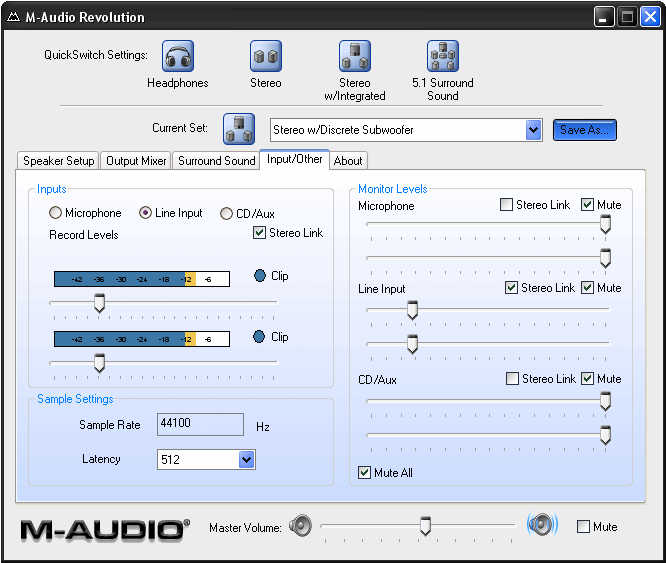Toggle Stereo Link for Line Input monitor
666x563 pixels.
point(511,288)
